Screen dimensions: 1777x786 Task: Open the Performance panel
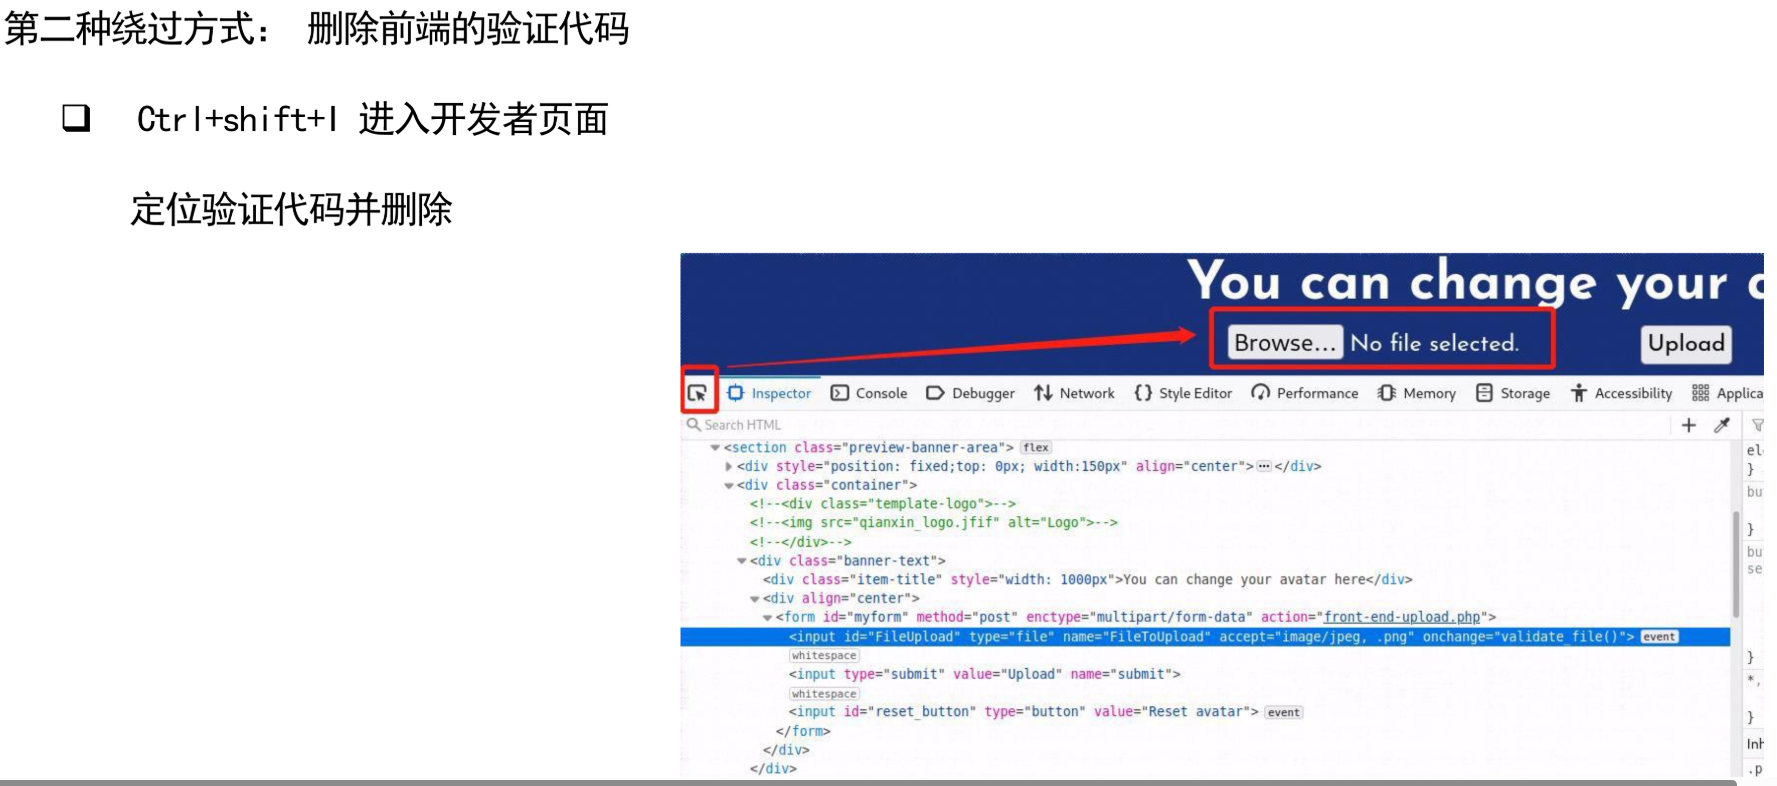click(1305, 393)
